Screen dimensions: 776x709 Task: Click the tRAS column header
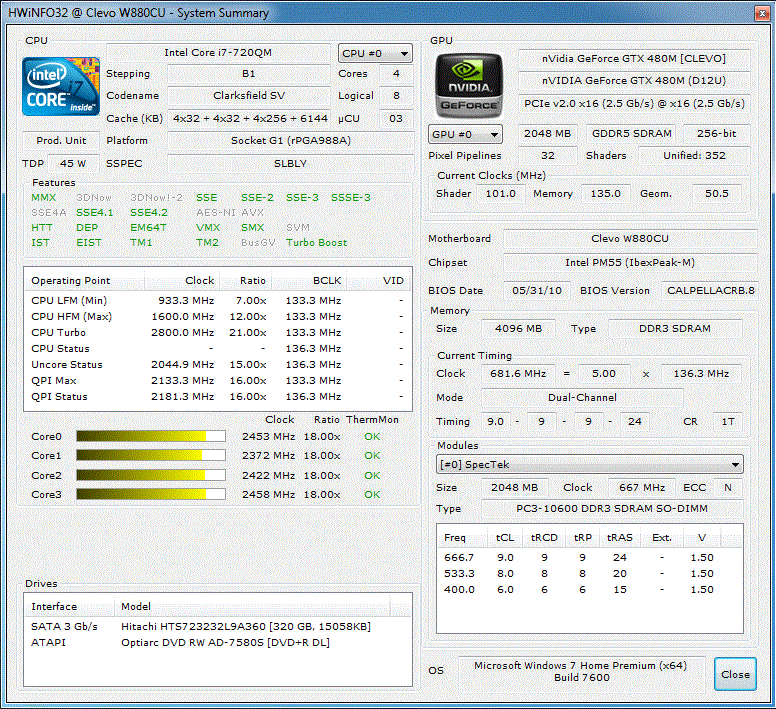620,538
